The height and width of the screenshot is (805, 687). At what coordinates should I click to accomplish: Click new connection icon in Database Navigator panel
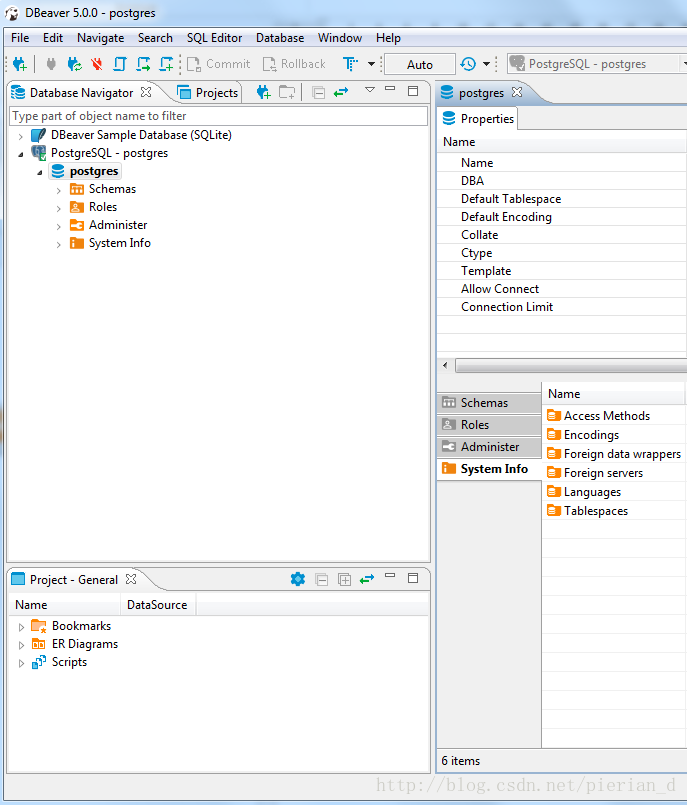(x=263, y=92)
